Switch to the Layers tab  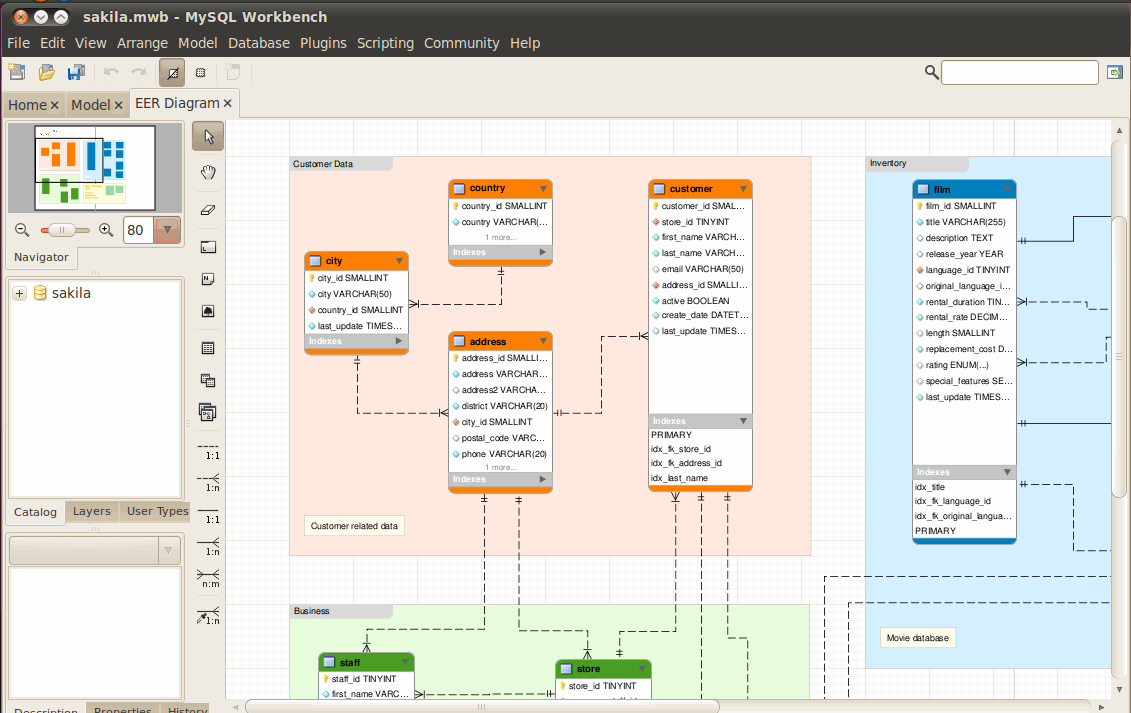click(x=92, y=511)
